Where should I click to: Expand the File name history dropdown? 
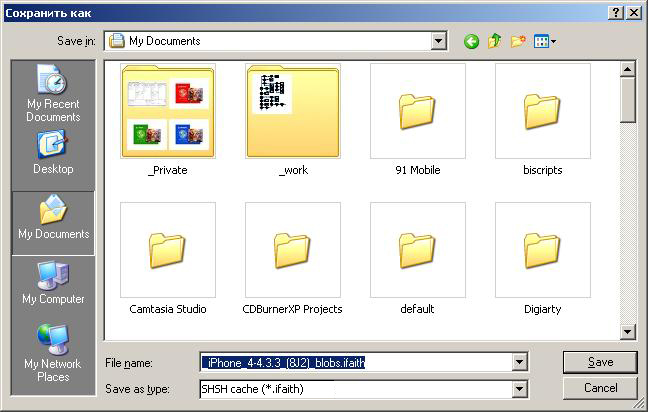pos(519,362)
